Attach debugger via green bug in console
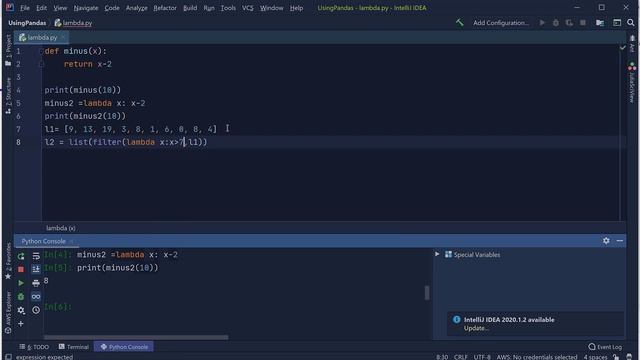The image size is (640, 360). point(21,297)
